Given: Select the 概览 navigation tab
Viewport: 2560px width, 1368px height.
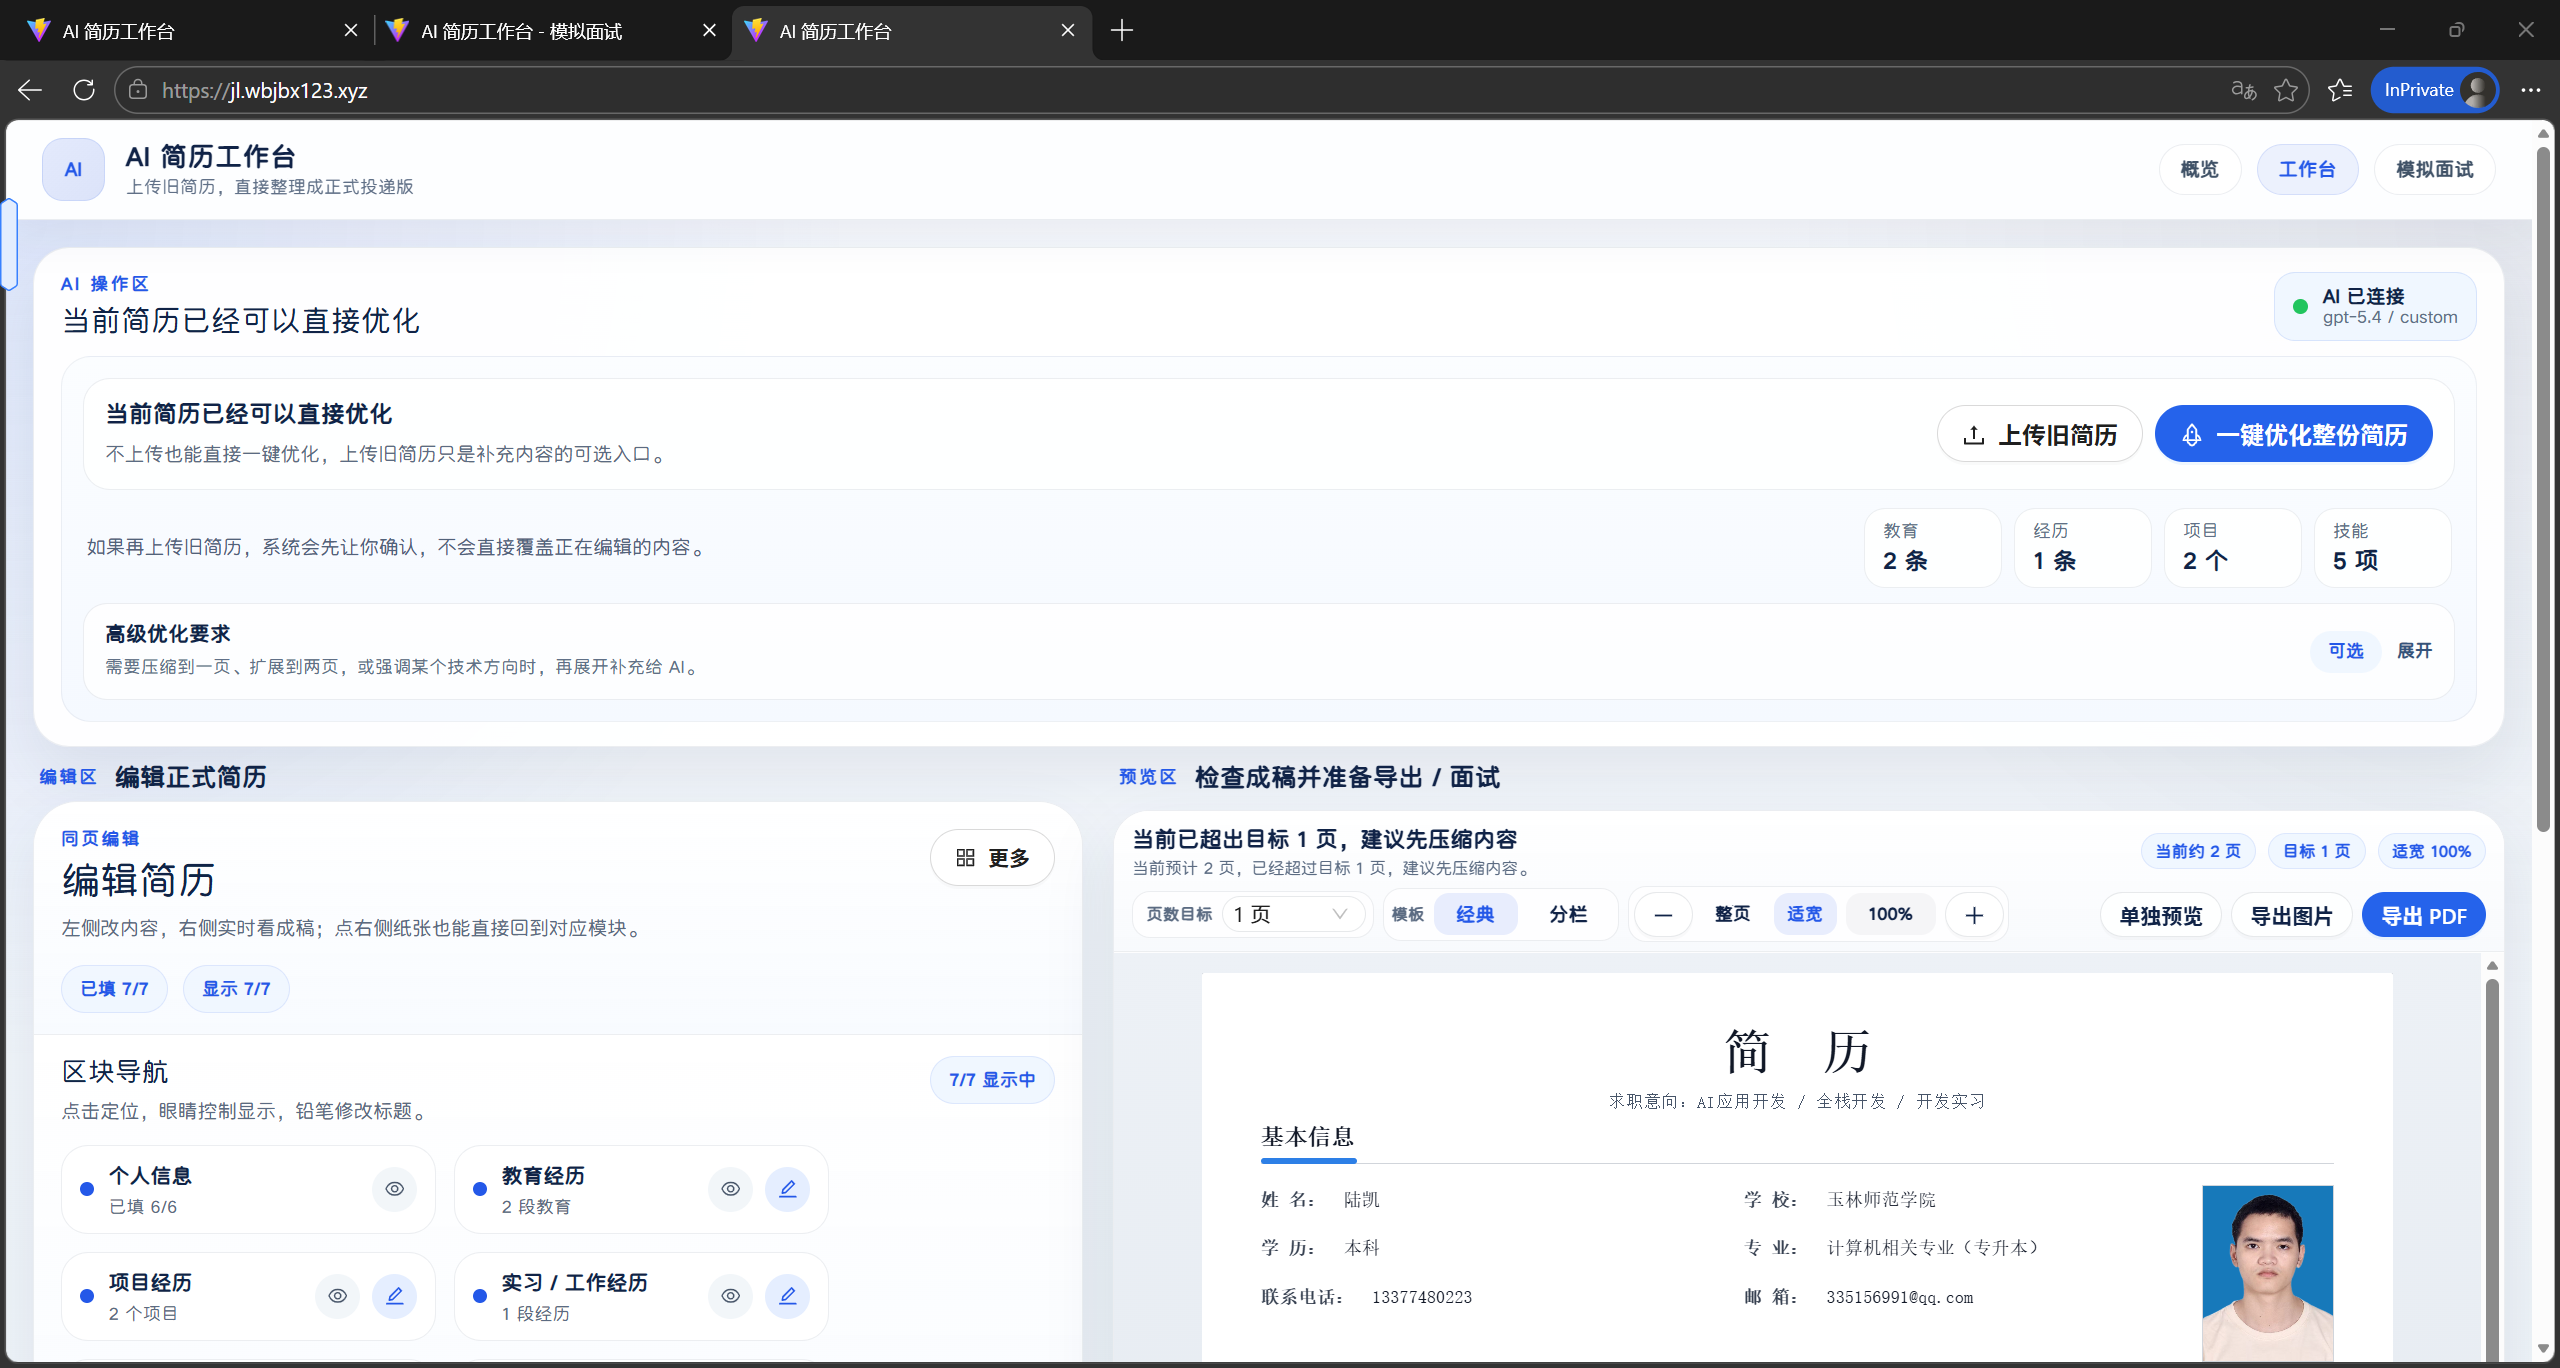Looking at the screenshot, I should coord(2199,169).
